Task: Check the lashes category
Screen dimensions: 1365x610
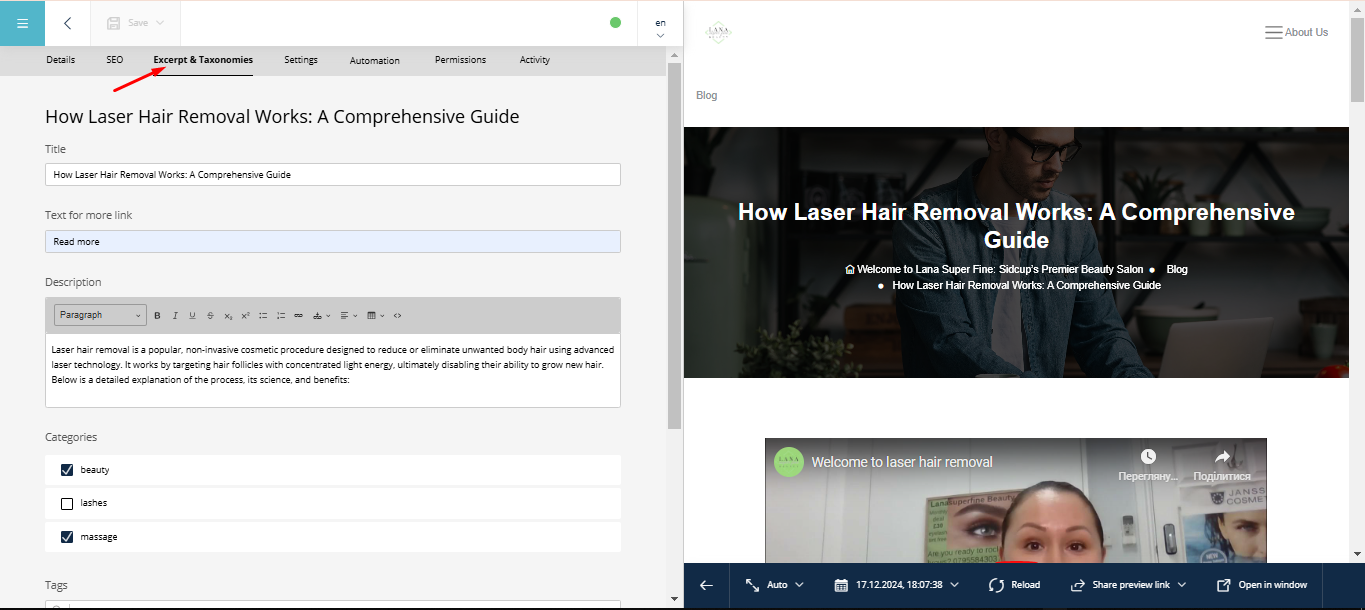Action: 67,504
